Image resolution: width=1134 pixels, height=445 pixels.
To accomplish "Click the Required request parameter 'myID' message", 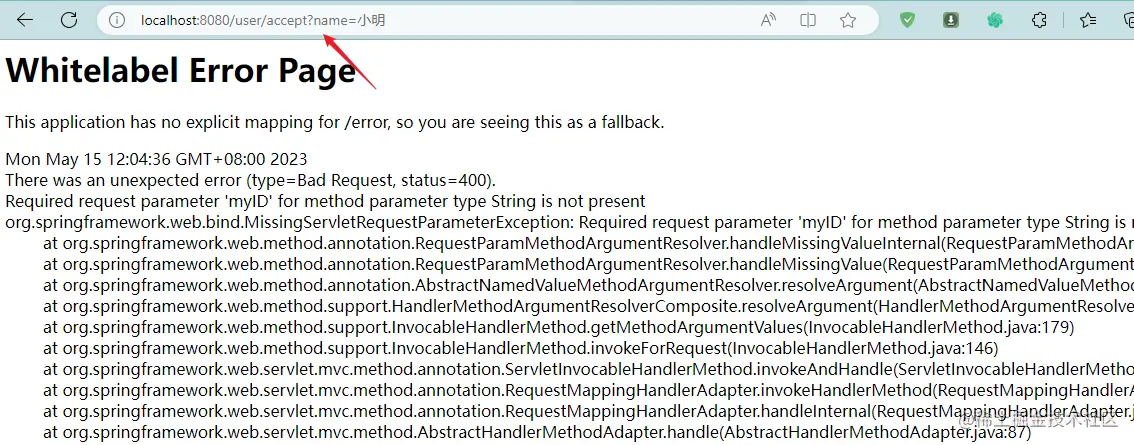I will coord(325,200).
